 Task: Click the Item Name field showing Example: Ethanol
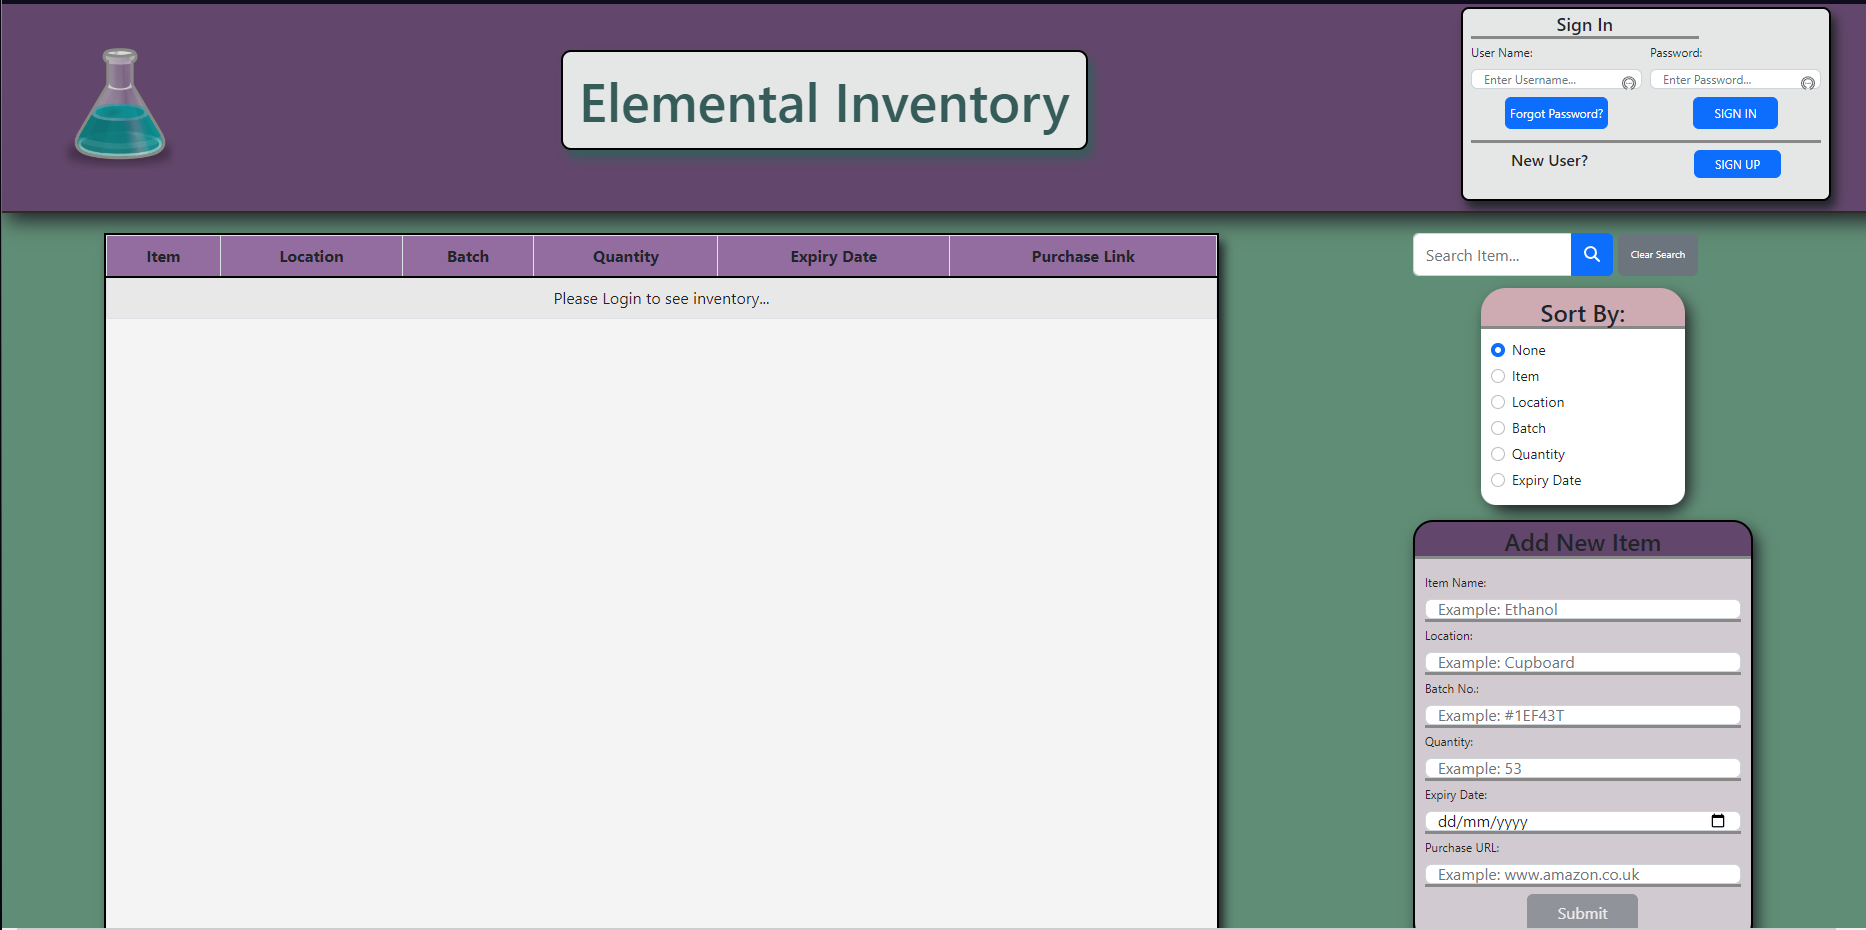click(1581, 609)
